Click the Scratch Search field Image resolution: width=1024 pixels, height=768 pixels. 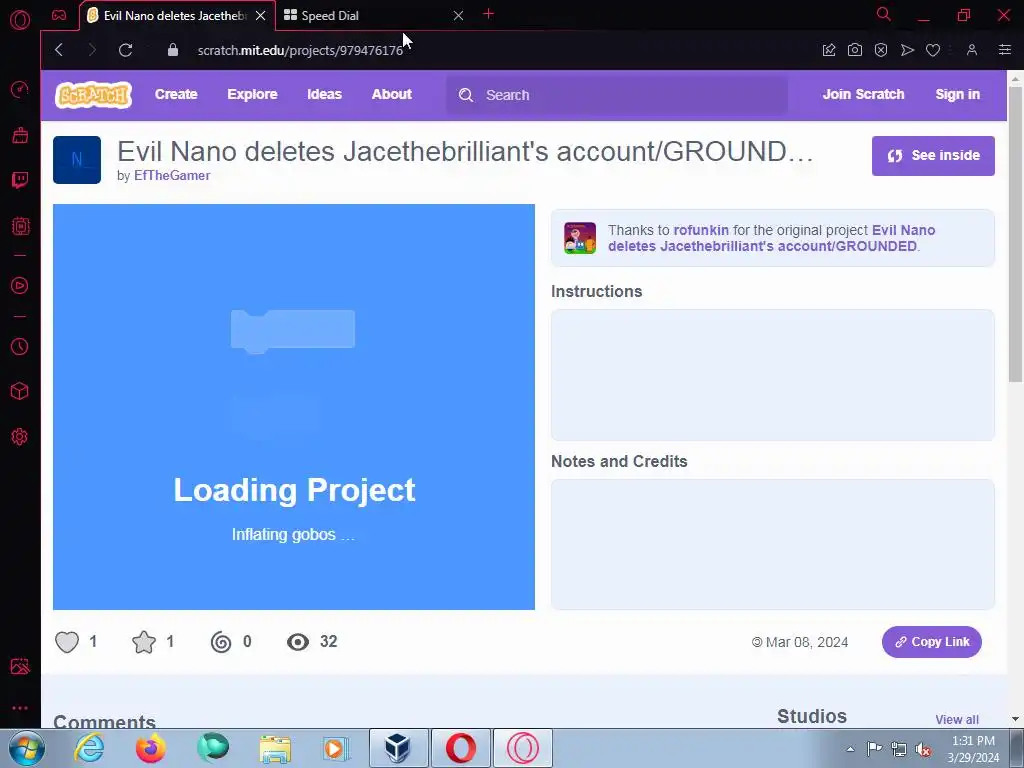point(617,95)
